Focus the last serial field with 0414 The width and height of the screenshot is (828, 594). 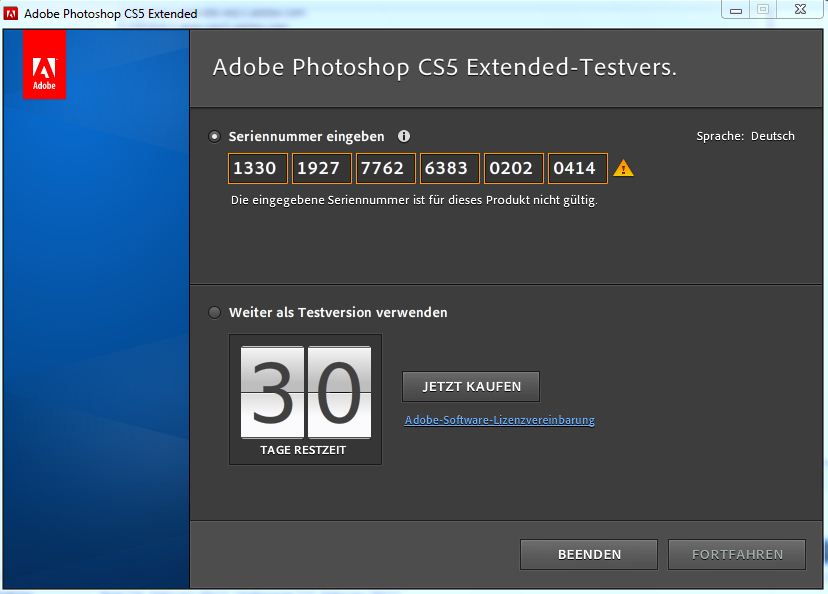coord(577,168)
